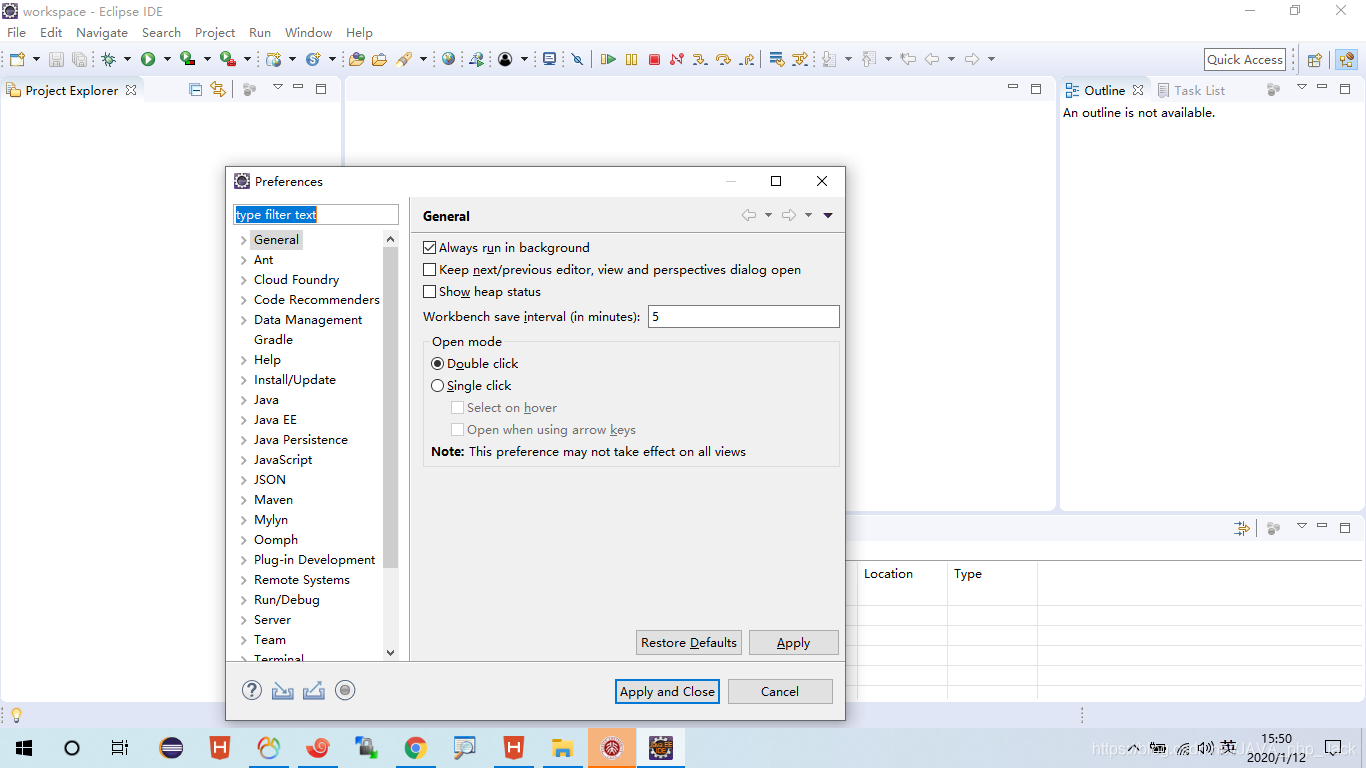
Task: Click the Last Edit Location icon
Action: pyautogui.click(x=908, y=59)
